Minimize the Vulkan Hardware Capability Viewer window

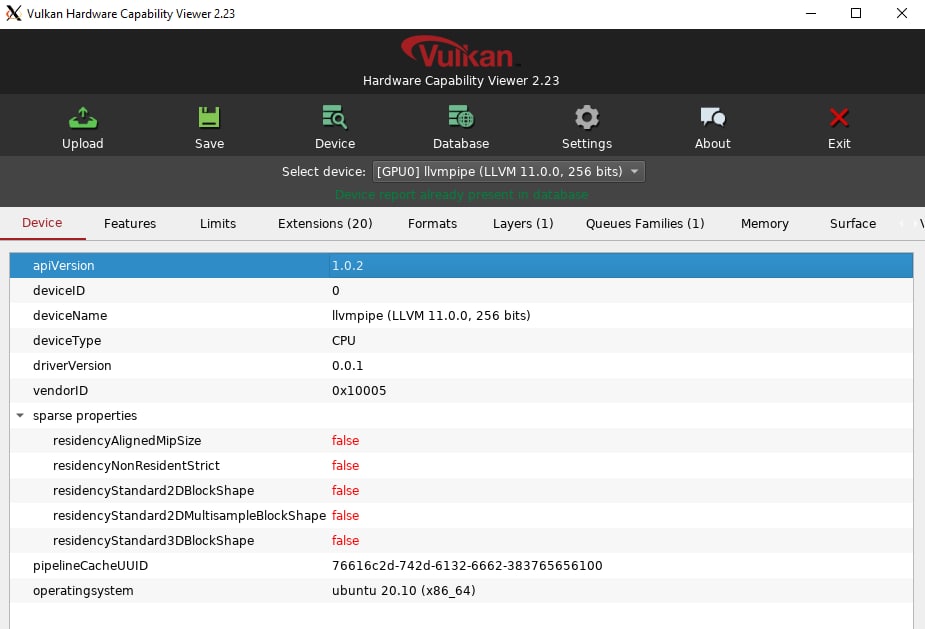coord(811,13)
